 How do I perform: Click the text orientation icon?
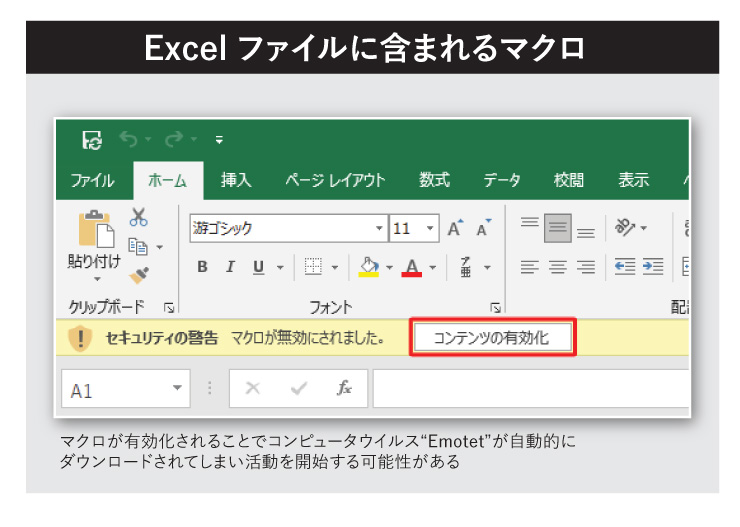(624, 227)
